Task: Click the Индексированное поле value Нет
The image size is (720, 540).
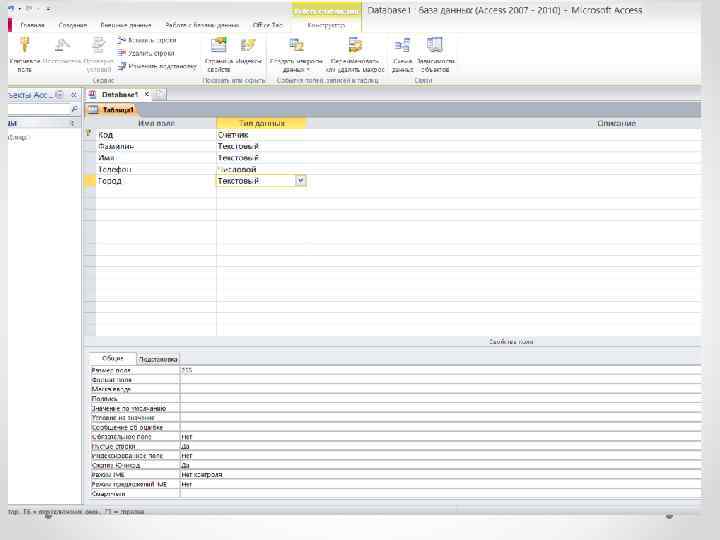Action: click(440, 456)
